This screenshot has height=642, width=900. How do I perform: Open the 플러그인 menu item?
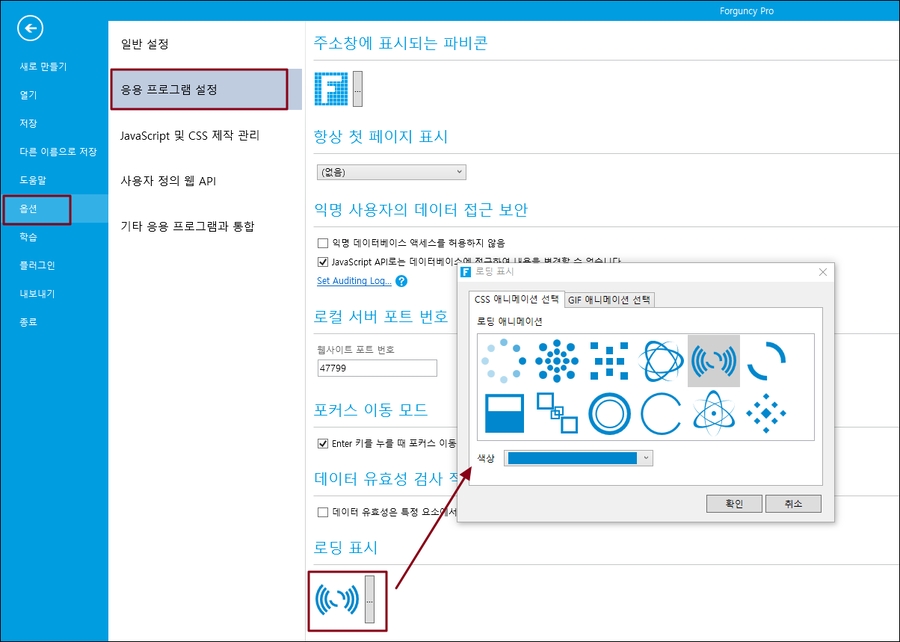tap(37, 266)
